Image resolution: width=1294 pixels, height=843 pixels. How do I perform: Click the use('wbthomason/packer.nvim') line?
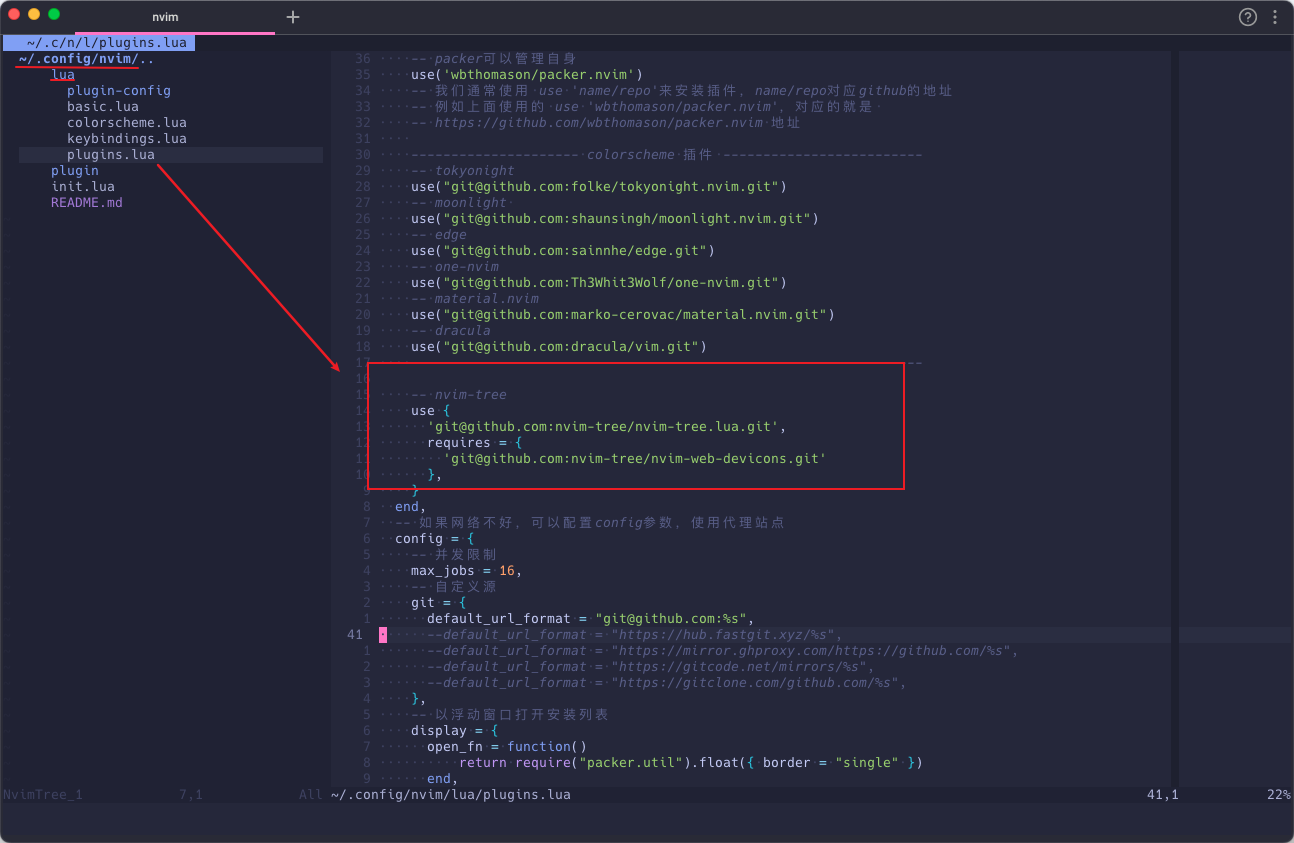pyautogui.click(x=527, y=75)
